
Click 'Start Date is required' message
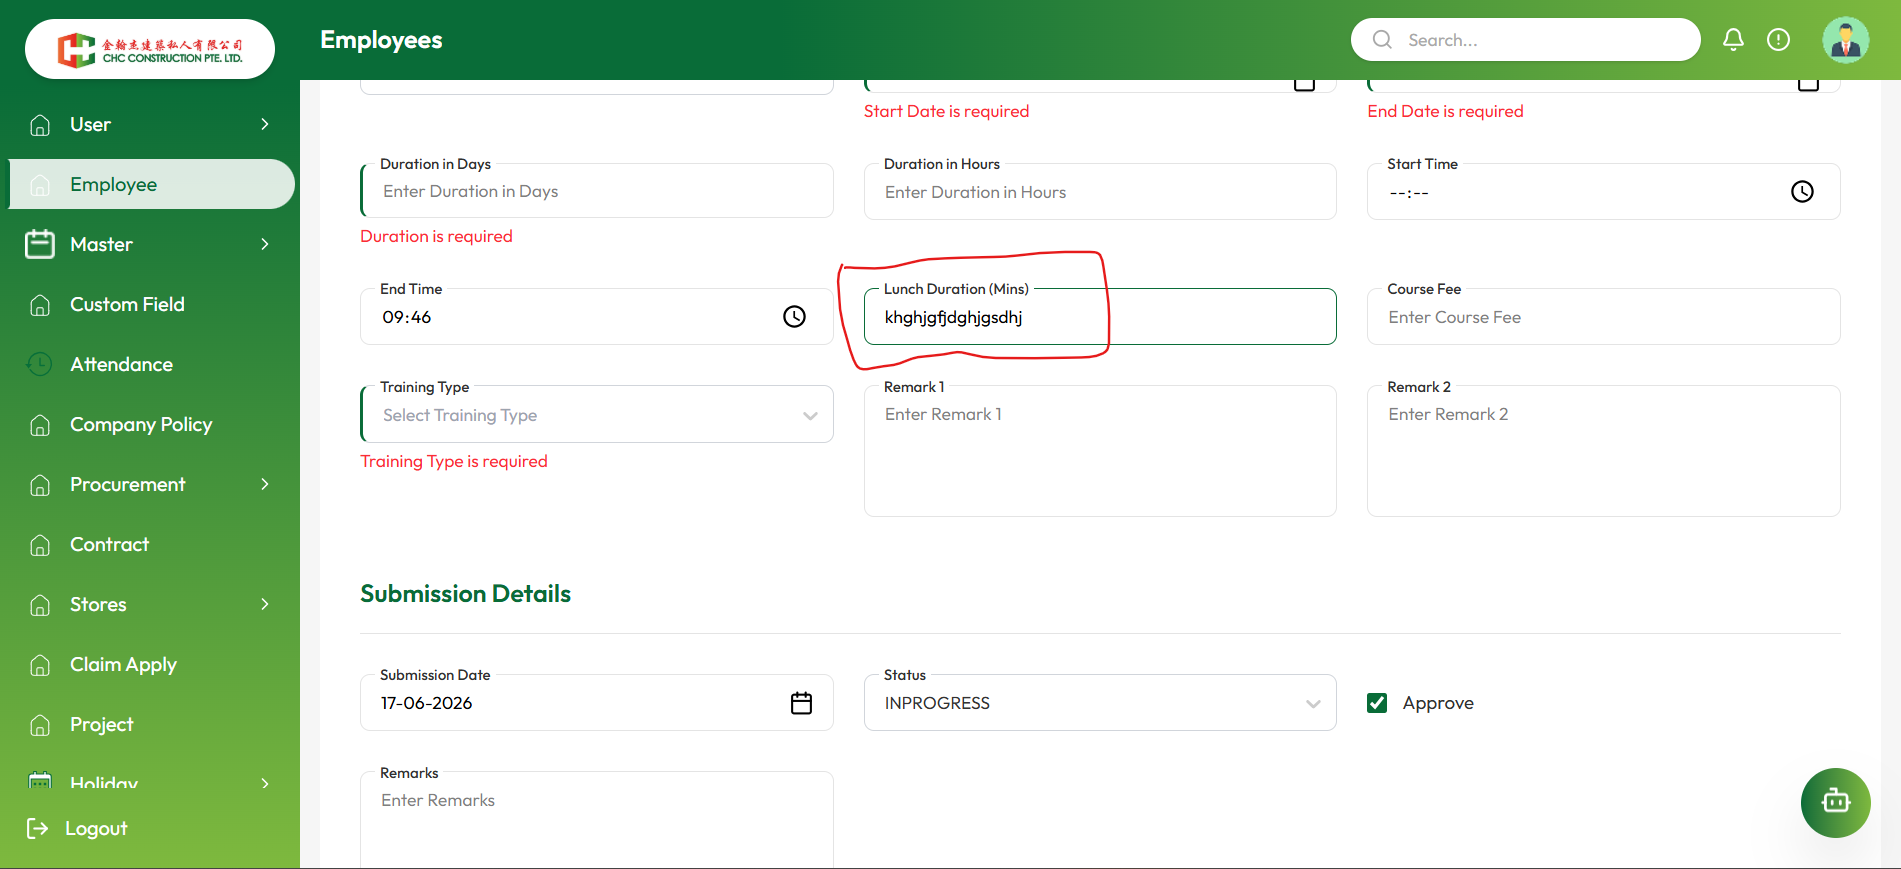[x=946, y=111]
